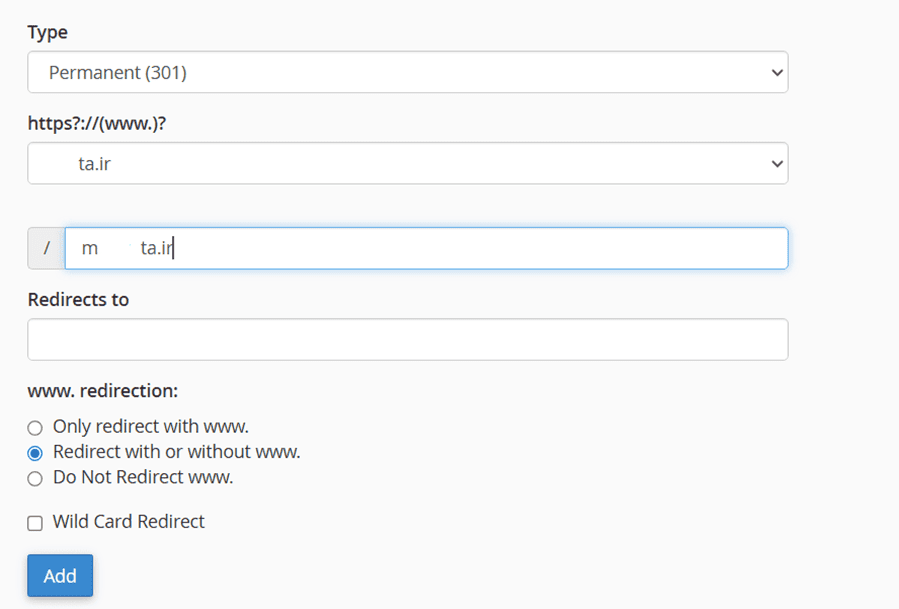Click the 'Only redirect with www.' label text
Viewport: 899px width, 609px height.
click(151, 426)
